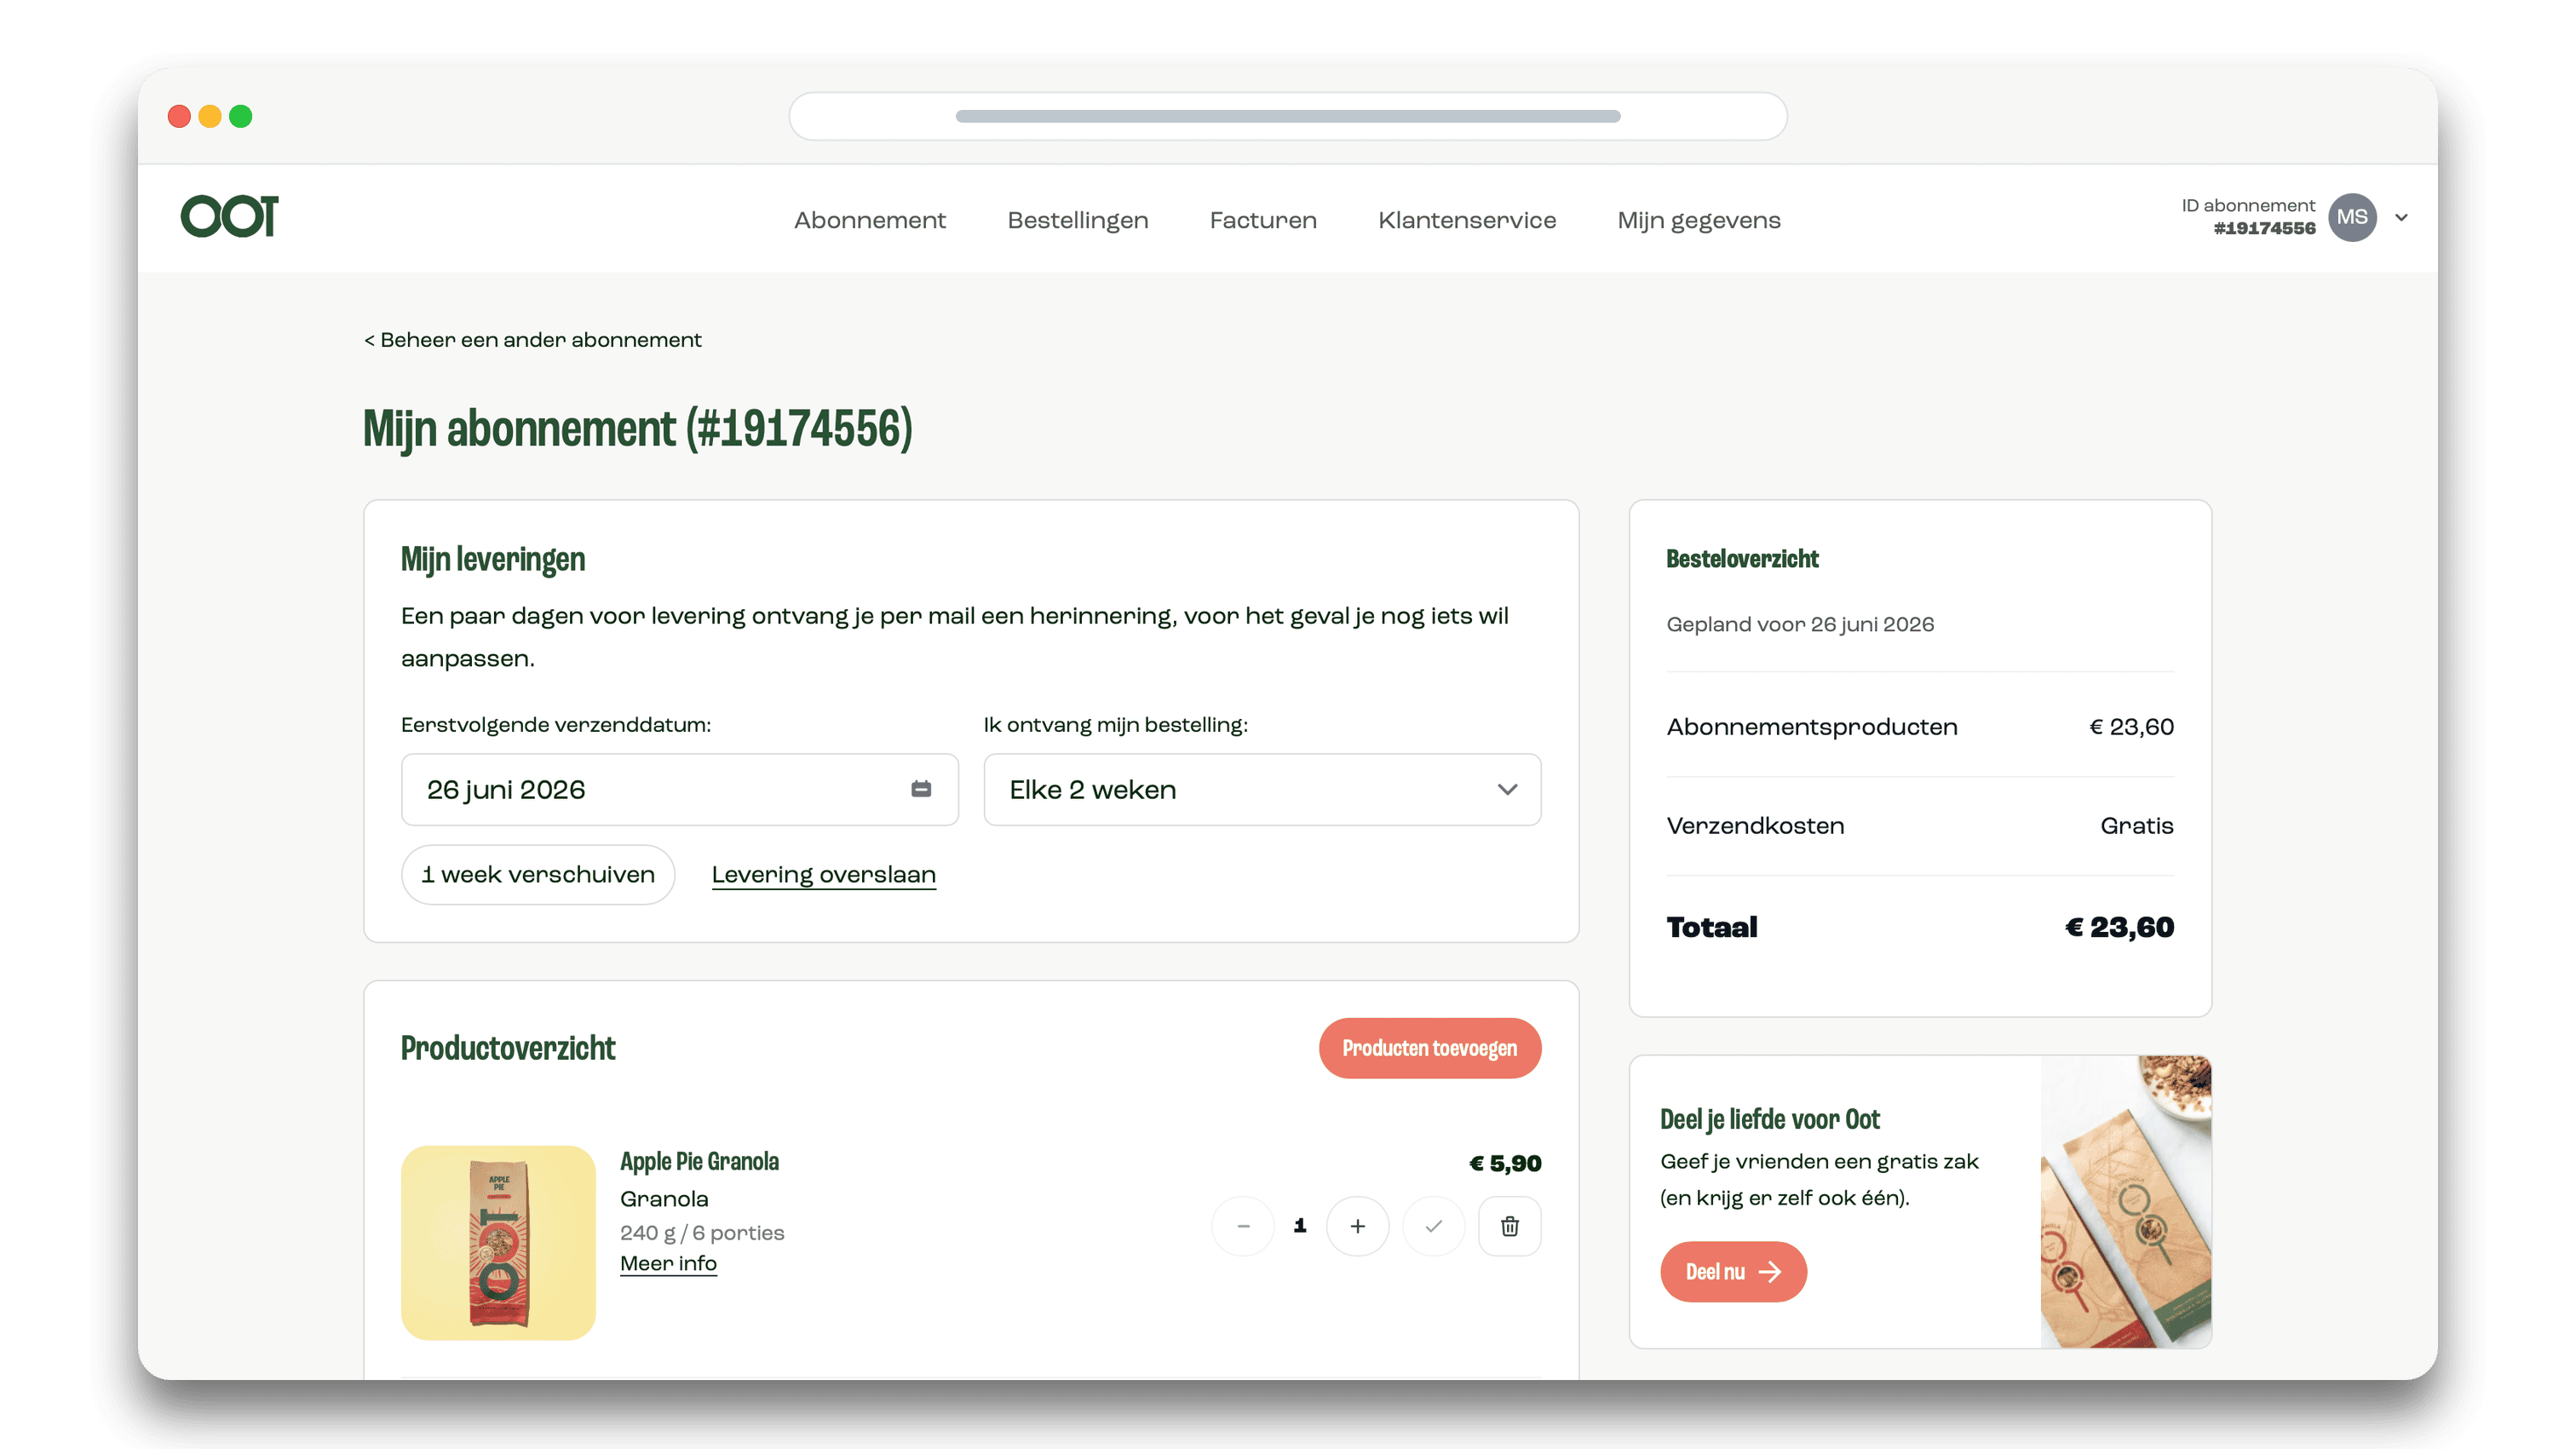The width and height of the screenshot is (2576, 1449).
Task: Confirm quantity with the checkmark icon
Action: coord(1433,1226)
